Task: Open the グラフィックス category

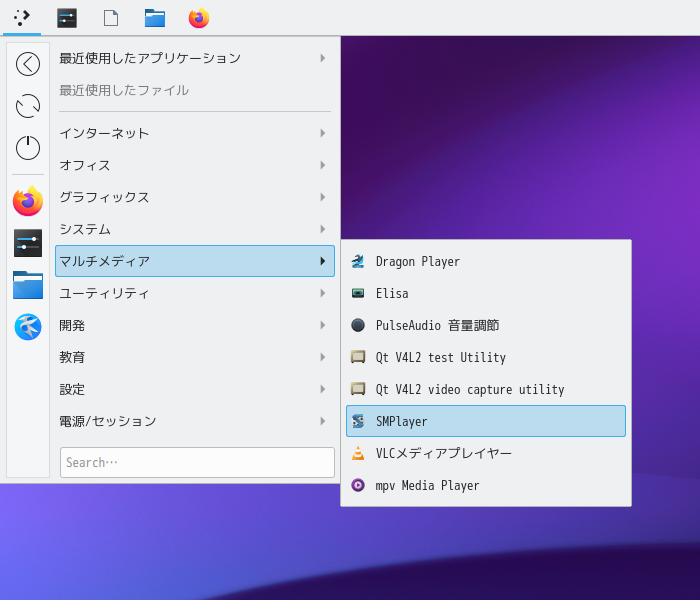Action: point(195,197)
